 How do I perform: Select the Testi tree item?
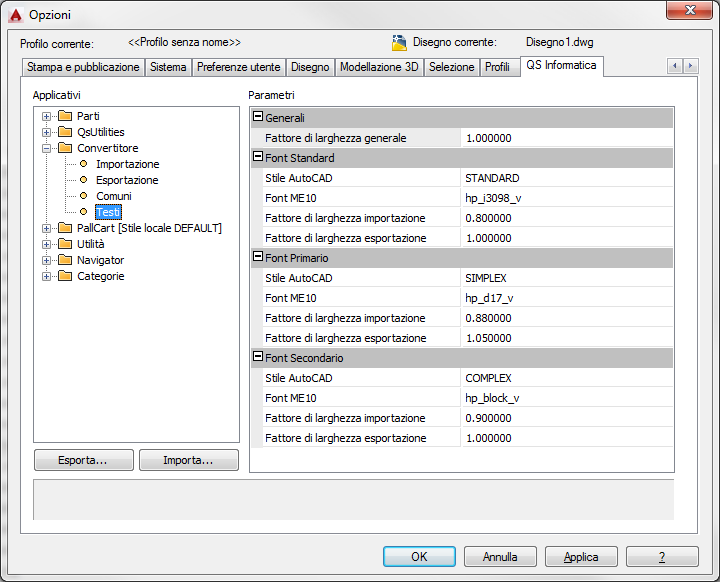pos(108,212)
